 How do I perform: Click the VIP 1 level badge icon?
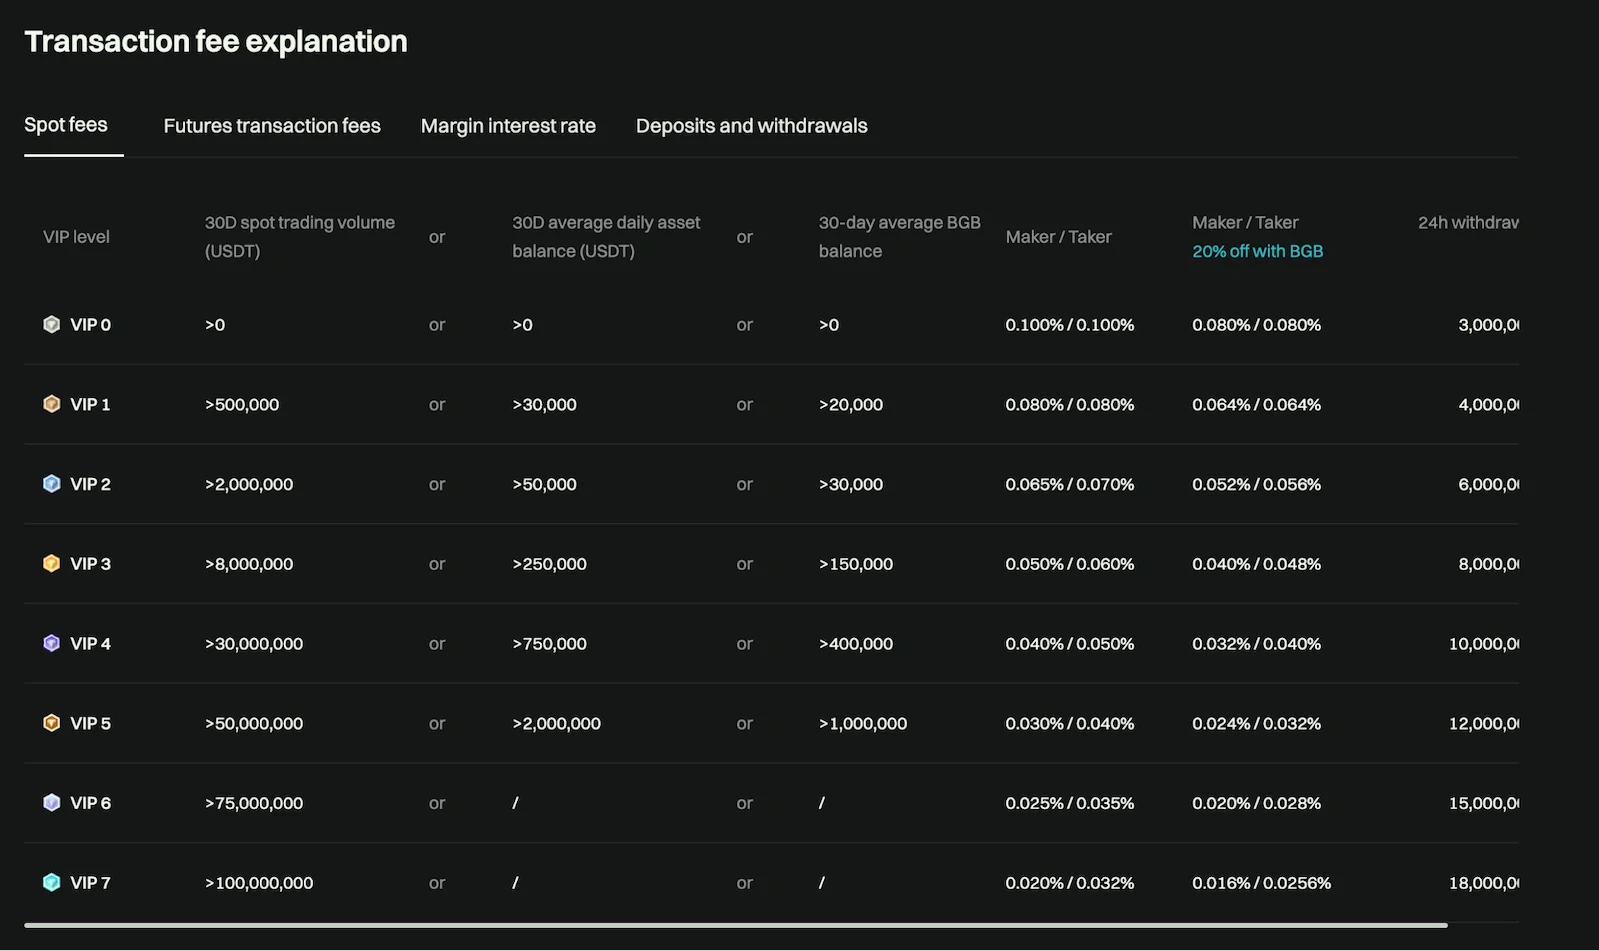pyautogui.click(x=52, y=404)
